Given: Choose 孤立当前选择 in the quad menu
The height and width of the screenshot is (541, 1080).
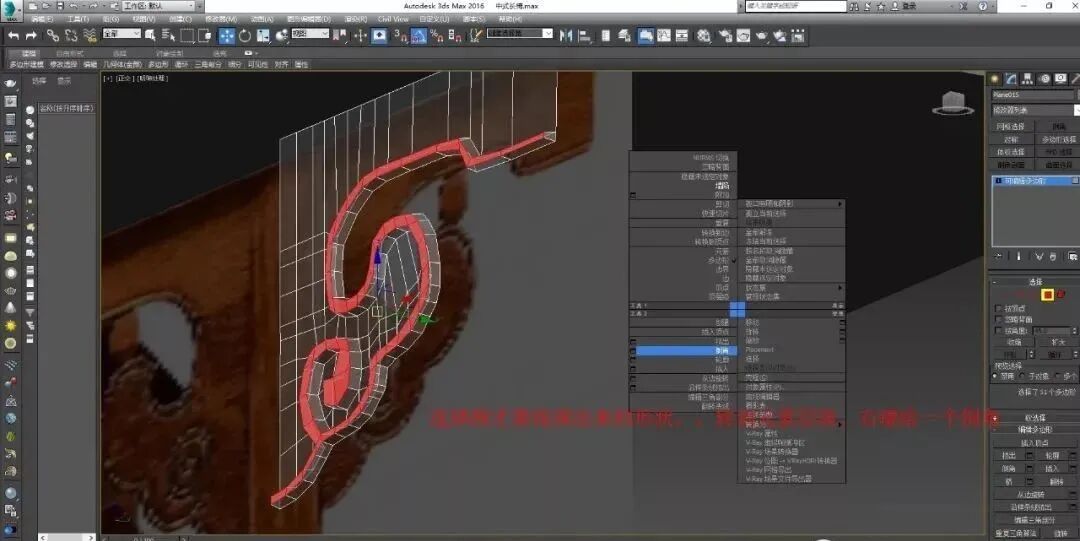Looking at the screenshot, I should tap(791, 214).
